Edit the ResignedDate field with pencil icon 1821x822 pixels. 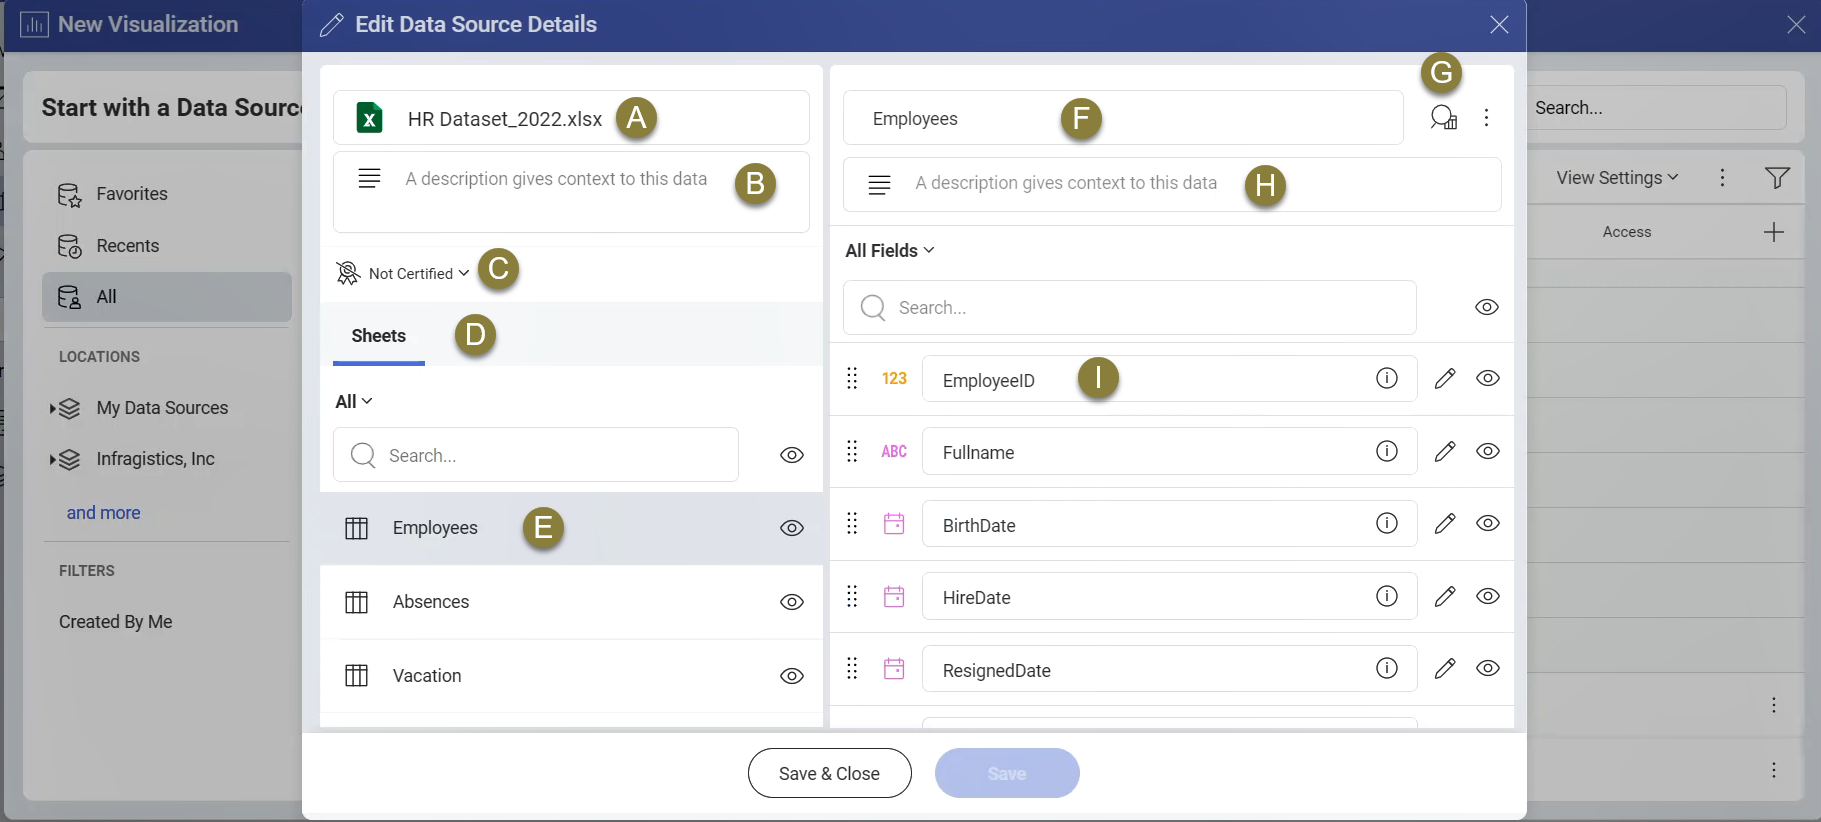1445,668
